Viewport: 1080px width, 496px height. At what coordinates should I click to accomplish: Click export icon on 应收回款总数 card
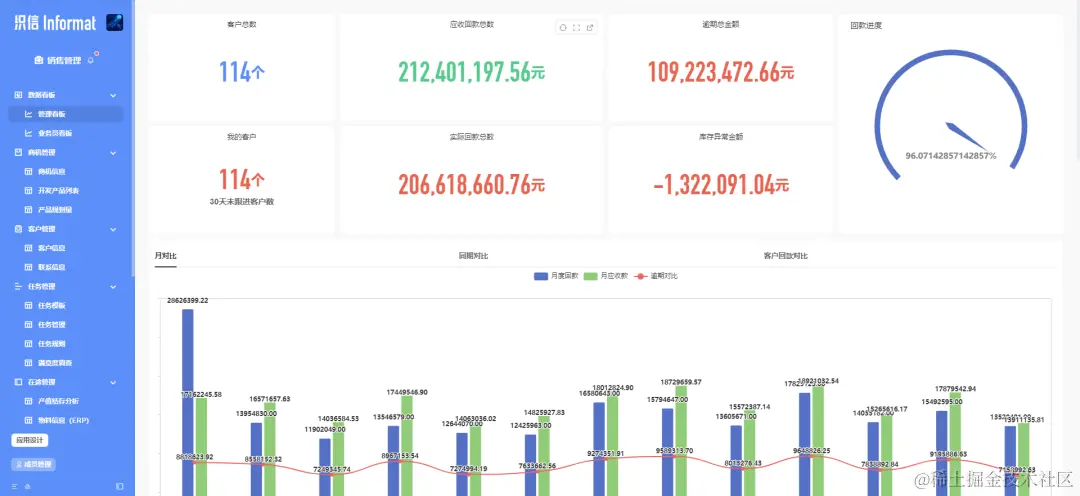click(590, 28)
